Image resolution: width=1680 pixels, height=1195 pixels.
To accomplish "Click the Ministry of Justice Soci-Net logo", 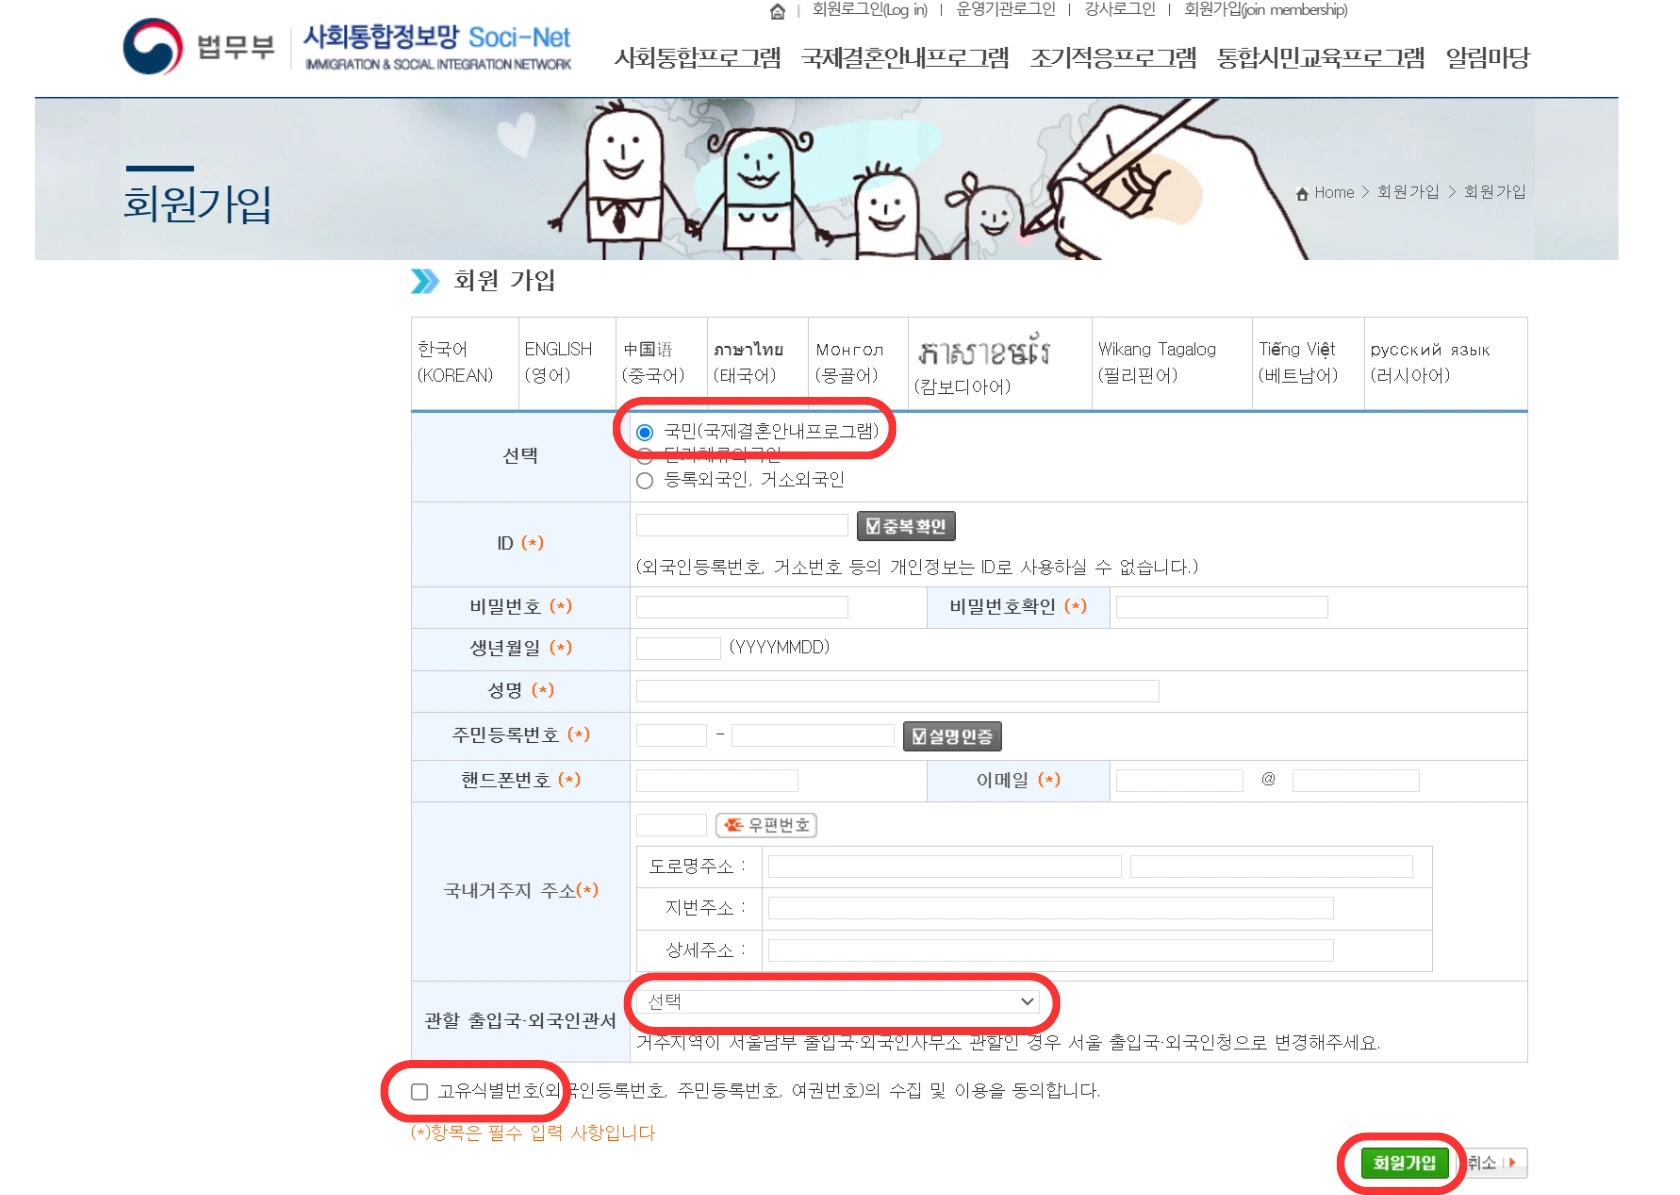I will tap(347, 46).
